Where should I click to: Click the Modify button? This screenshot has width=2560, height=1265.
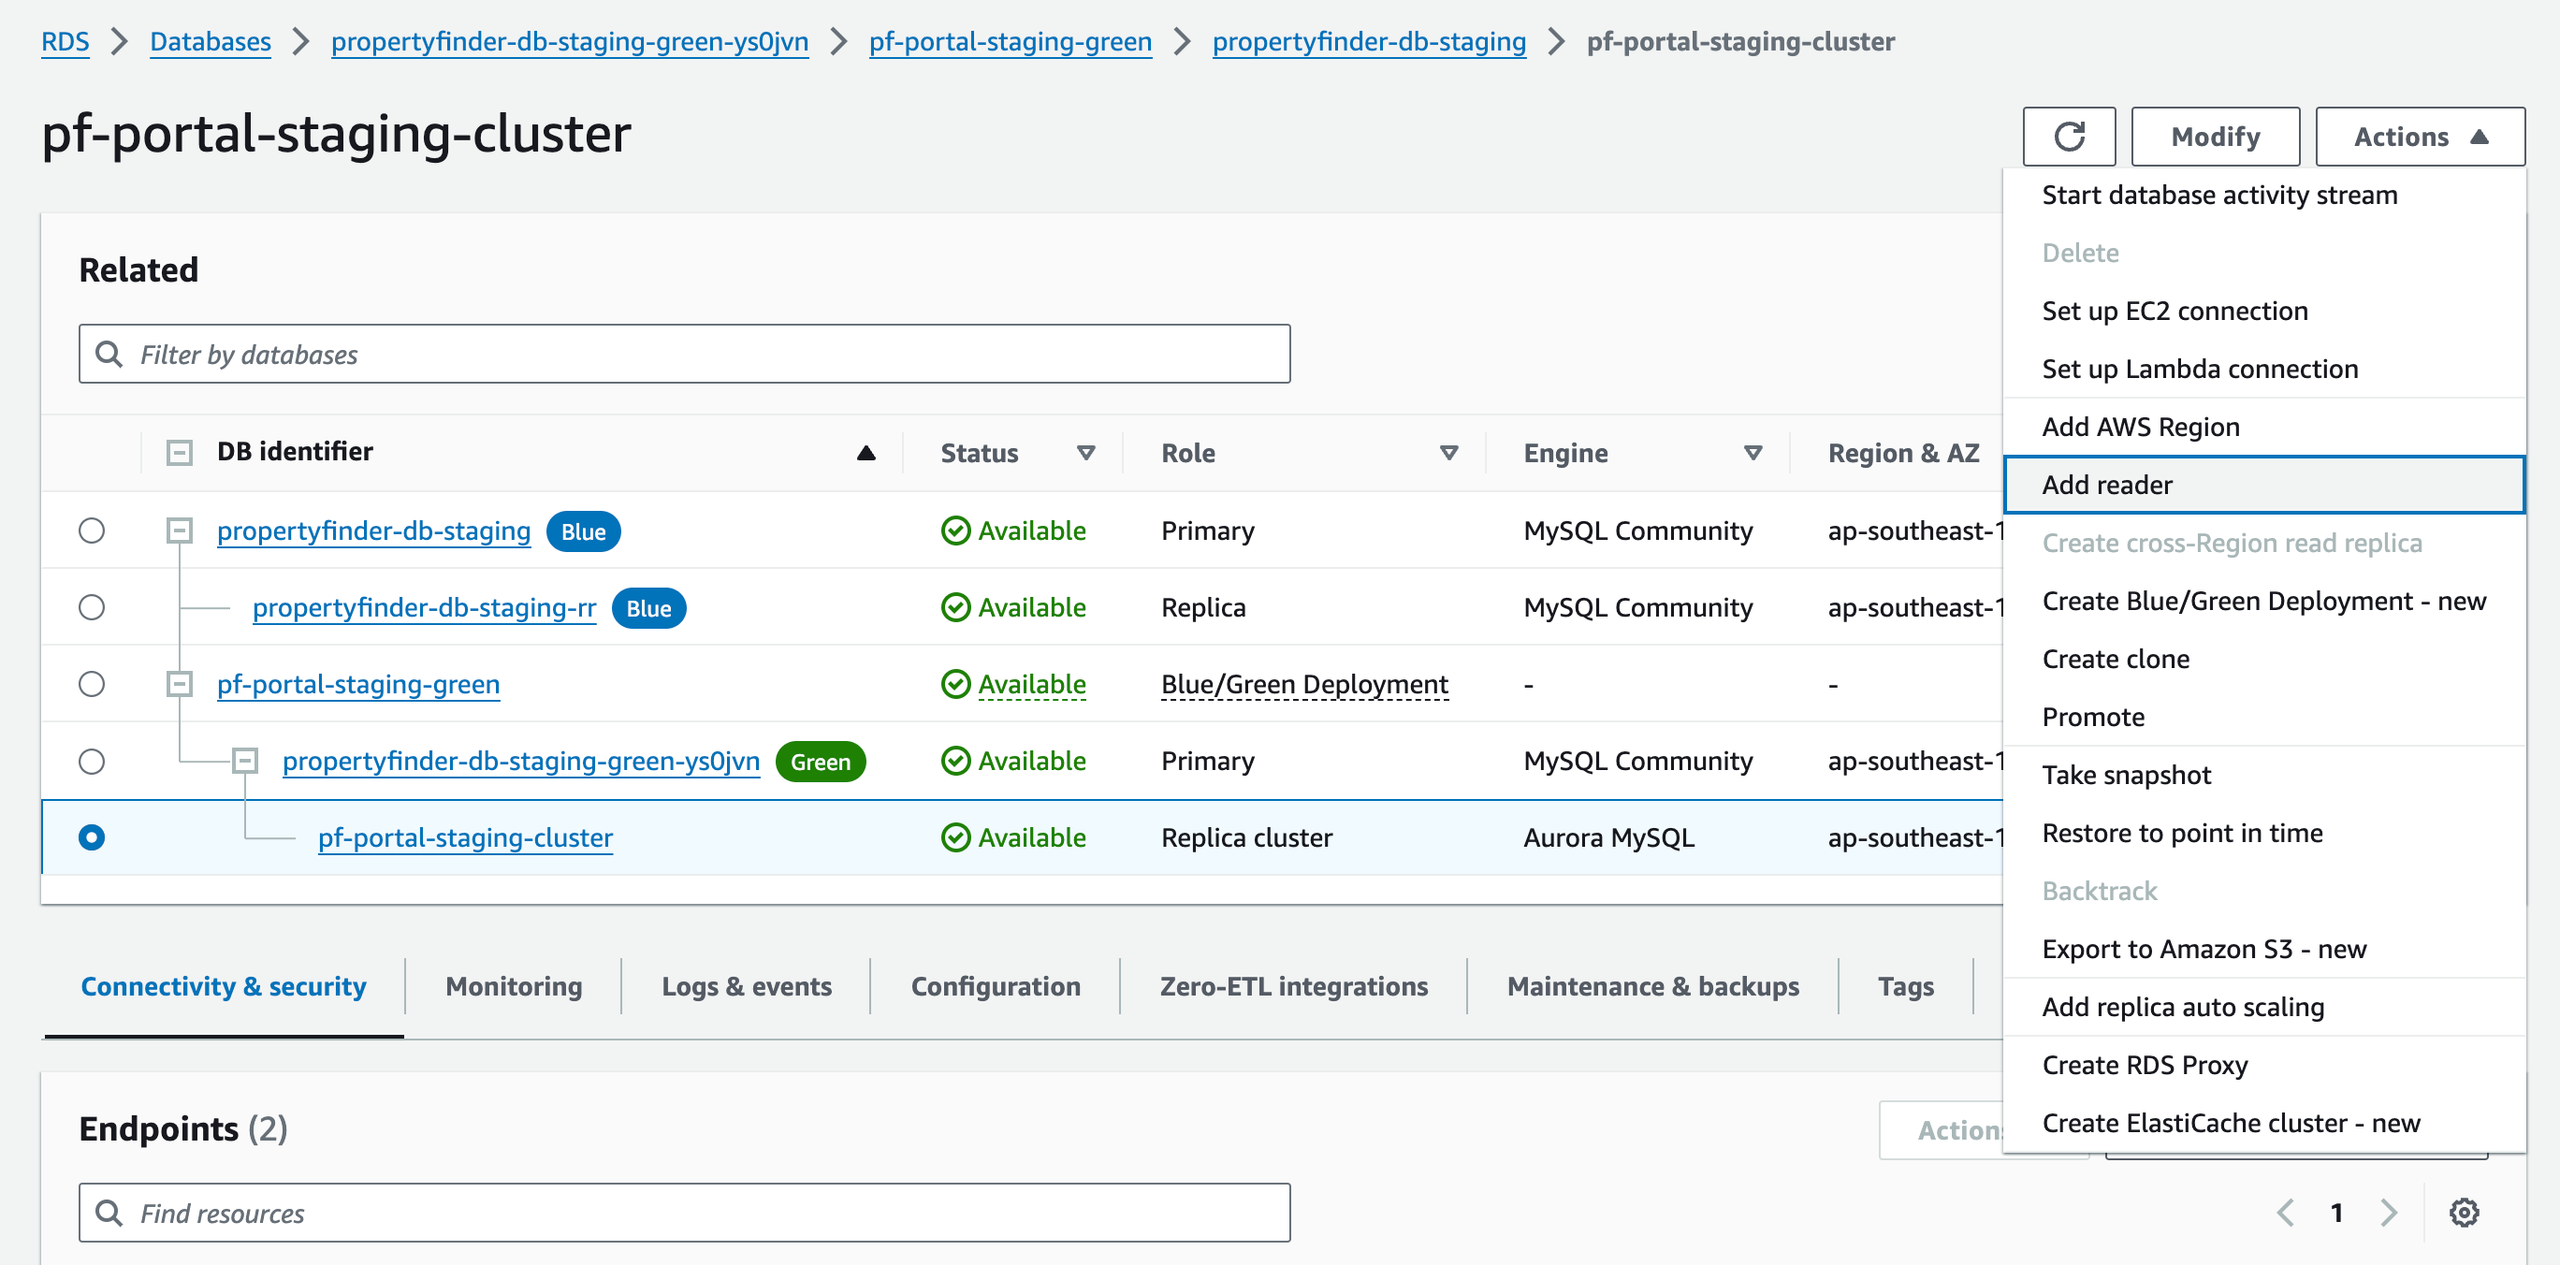[2215, 136]
